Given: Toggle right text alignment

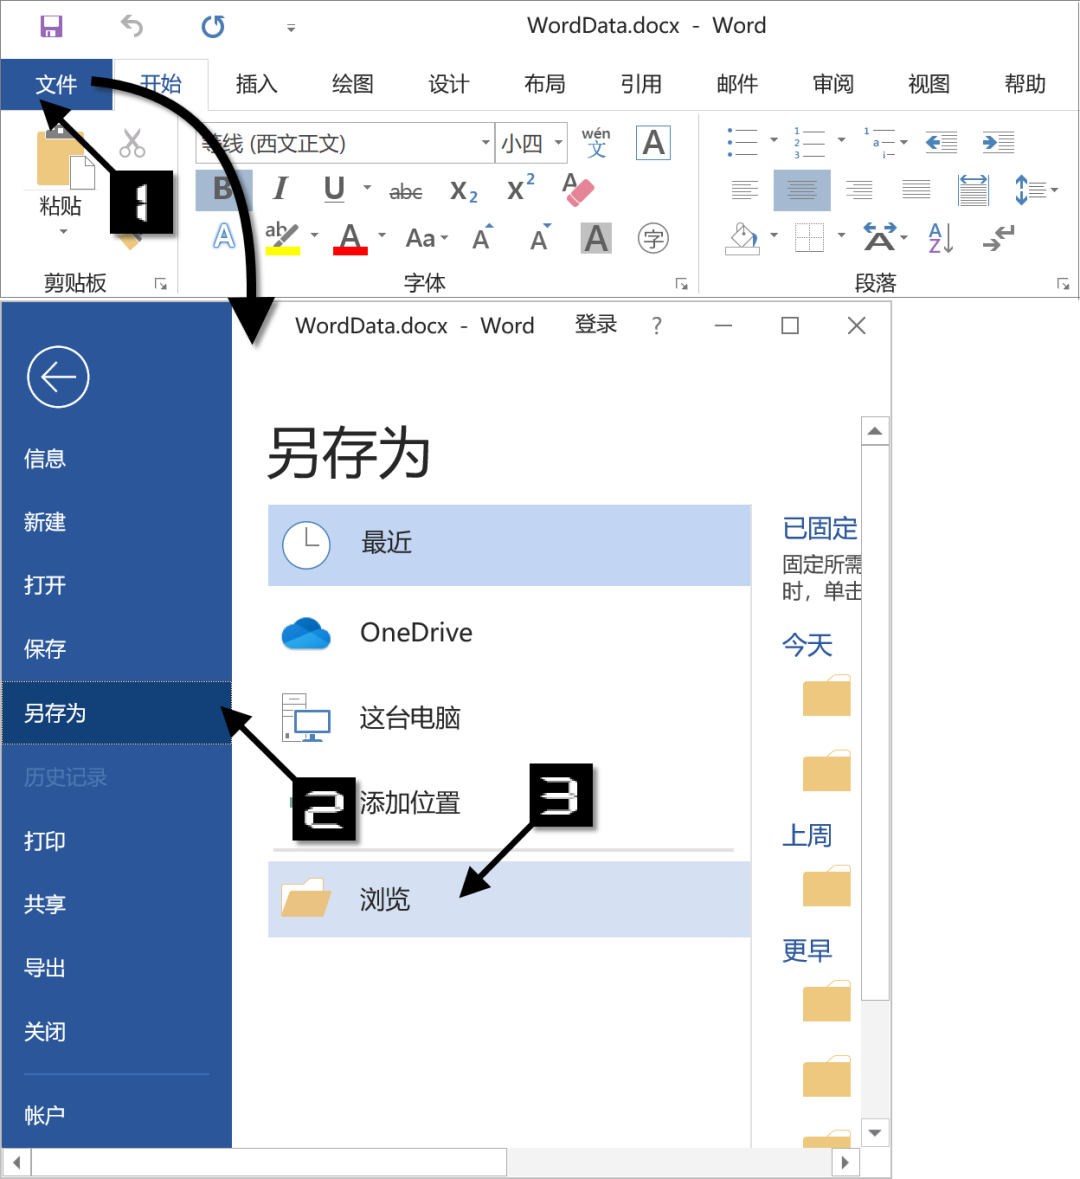Looking at the screenshot, I should (x=859, y=190).
